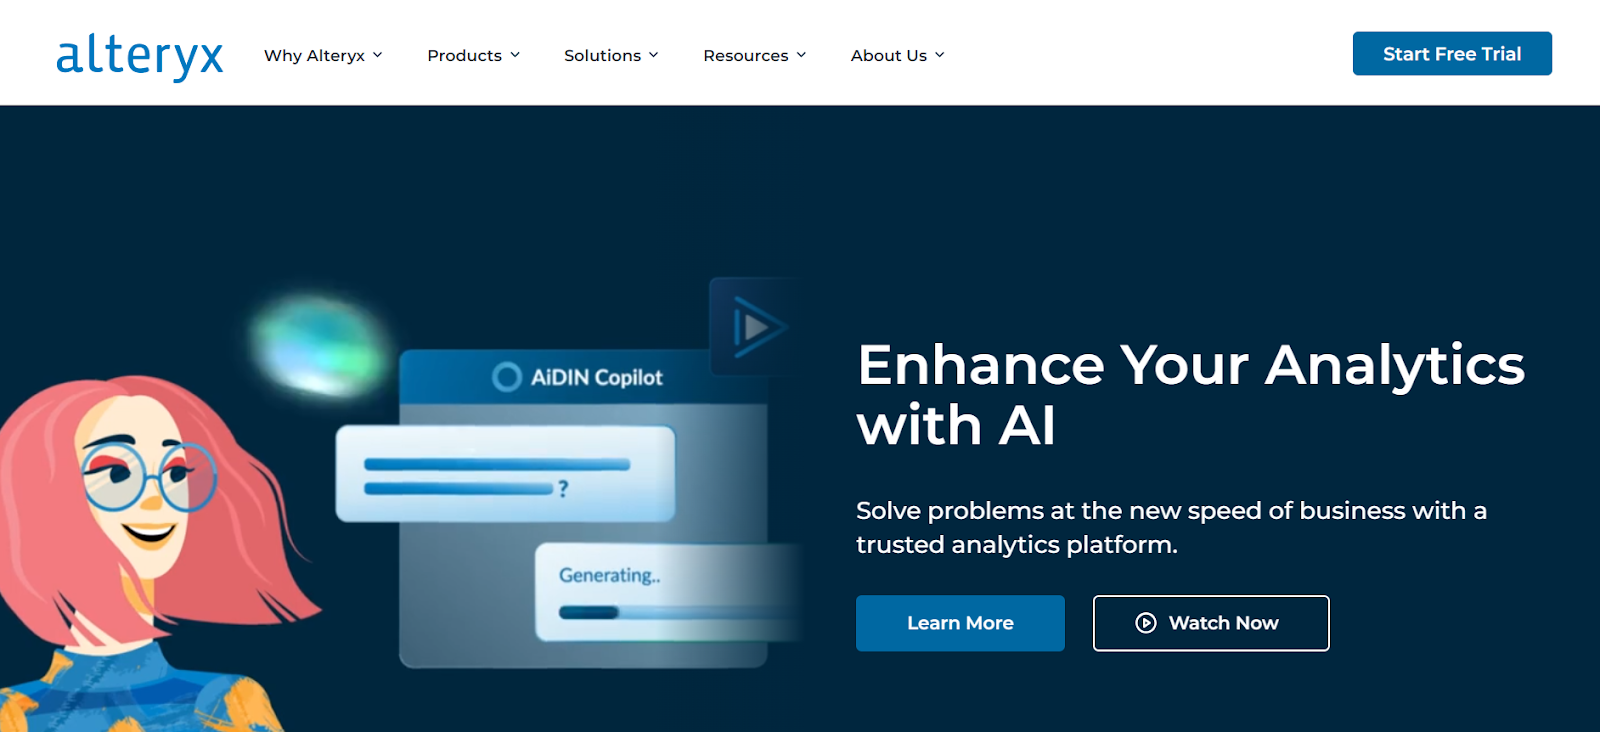Click the AiDIN Copilot title text
1600x732 pixels.
596,377
